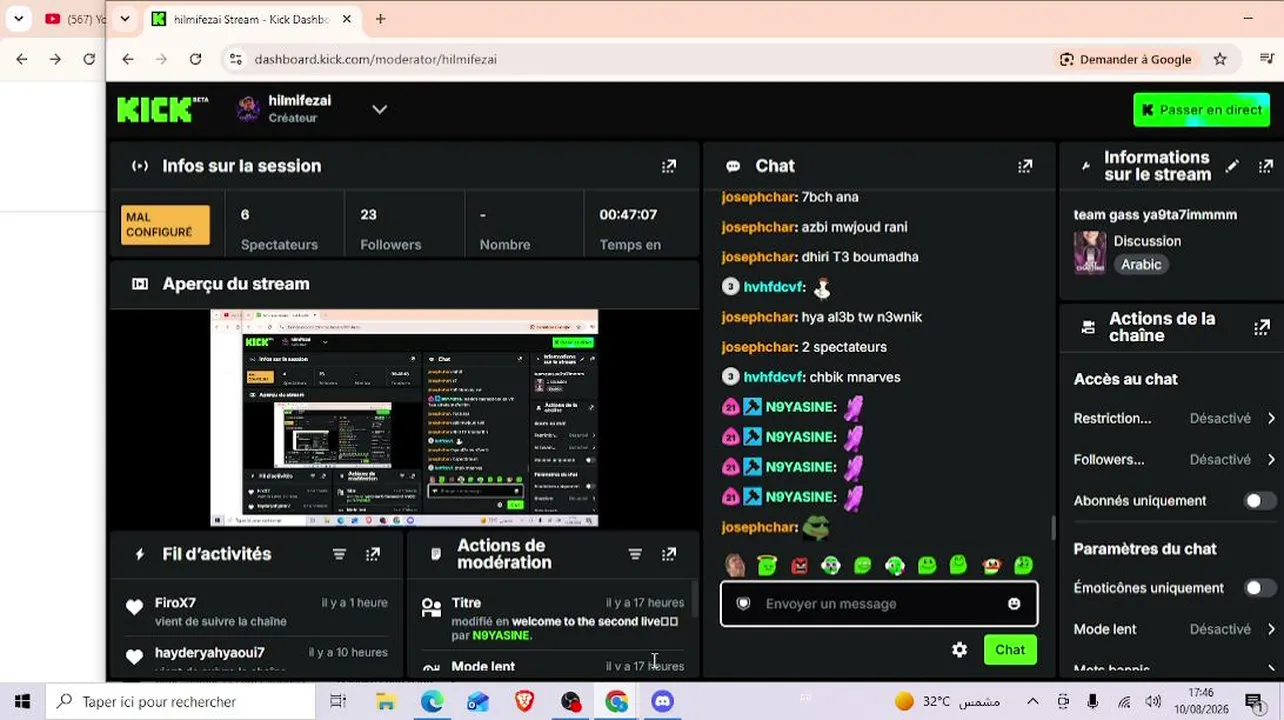View site information icon in address bar
Viewport: 1284px width, 720px height.
(235, 59)
